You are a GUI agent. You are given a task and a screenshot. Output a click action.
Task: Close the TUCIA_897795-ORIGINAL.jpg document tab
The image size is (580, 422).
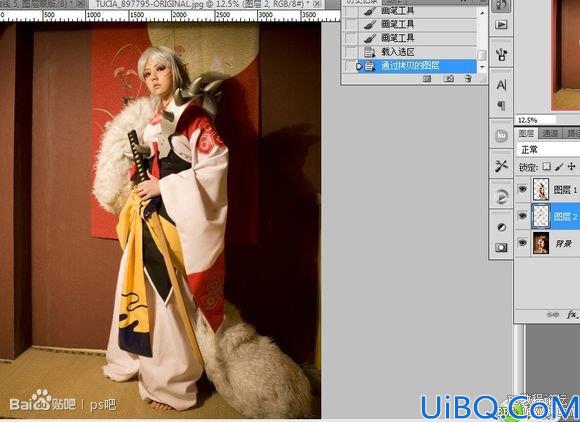tap(317, 4)
